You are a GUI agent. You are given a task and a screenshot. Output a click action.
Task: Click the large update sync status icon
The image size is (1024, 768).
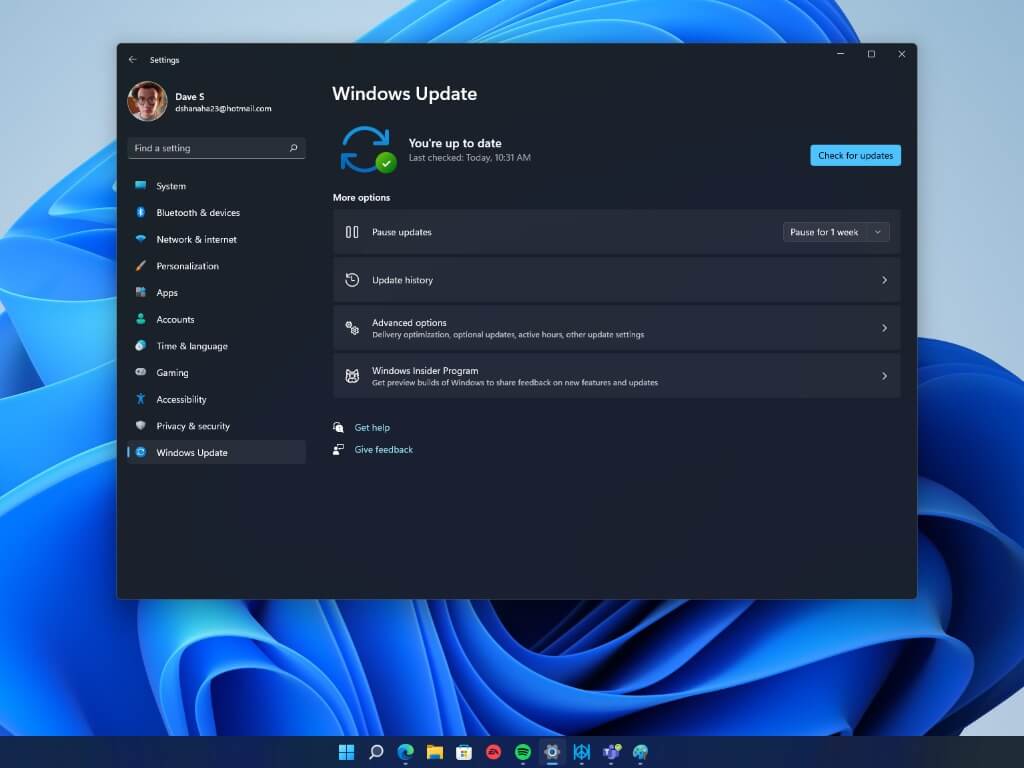point(368,150)
